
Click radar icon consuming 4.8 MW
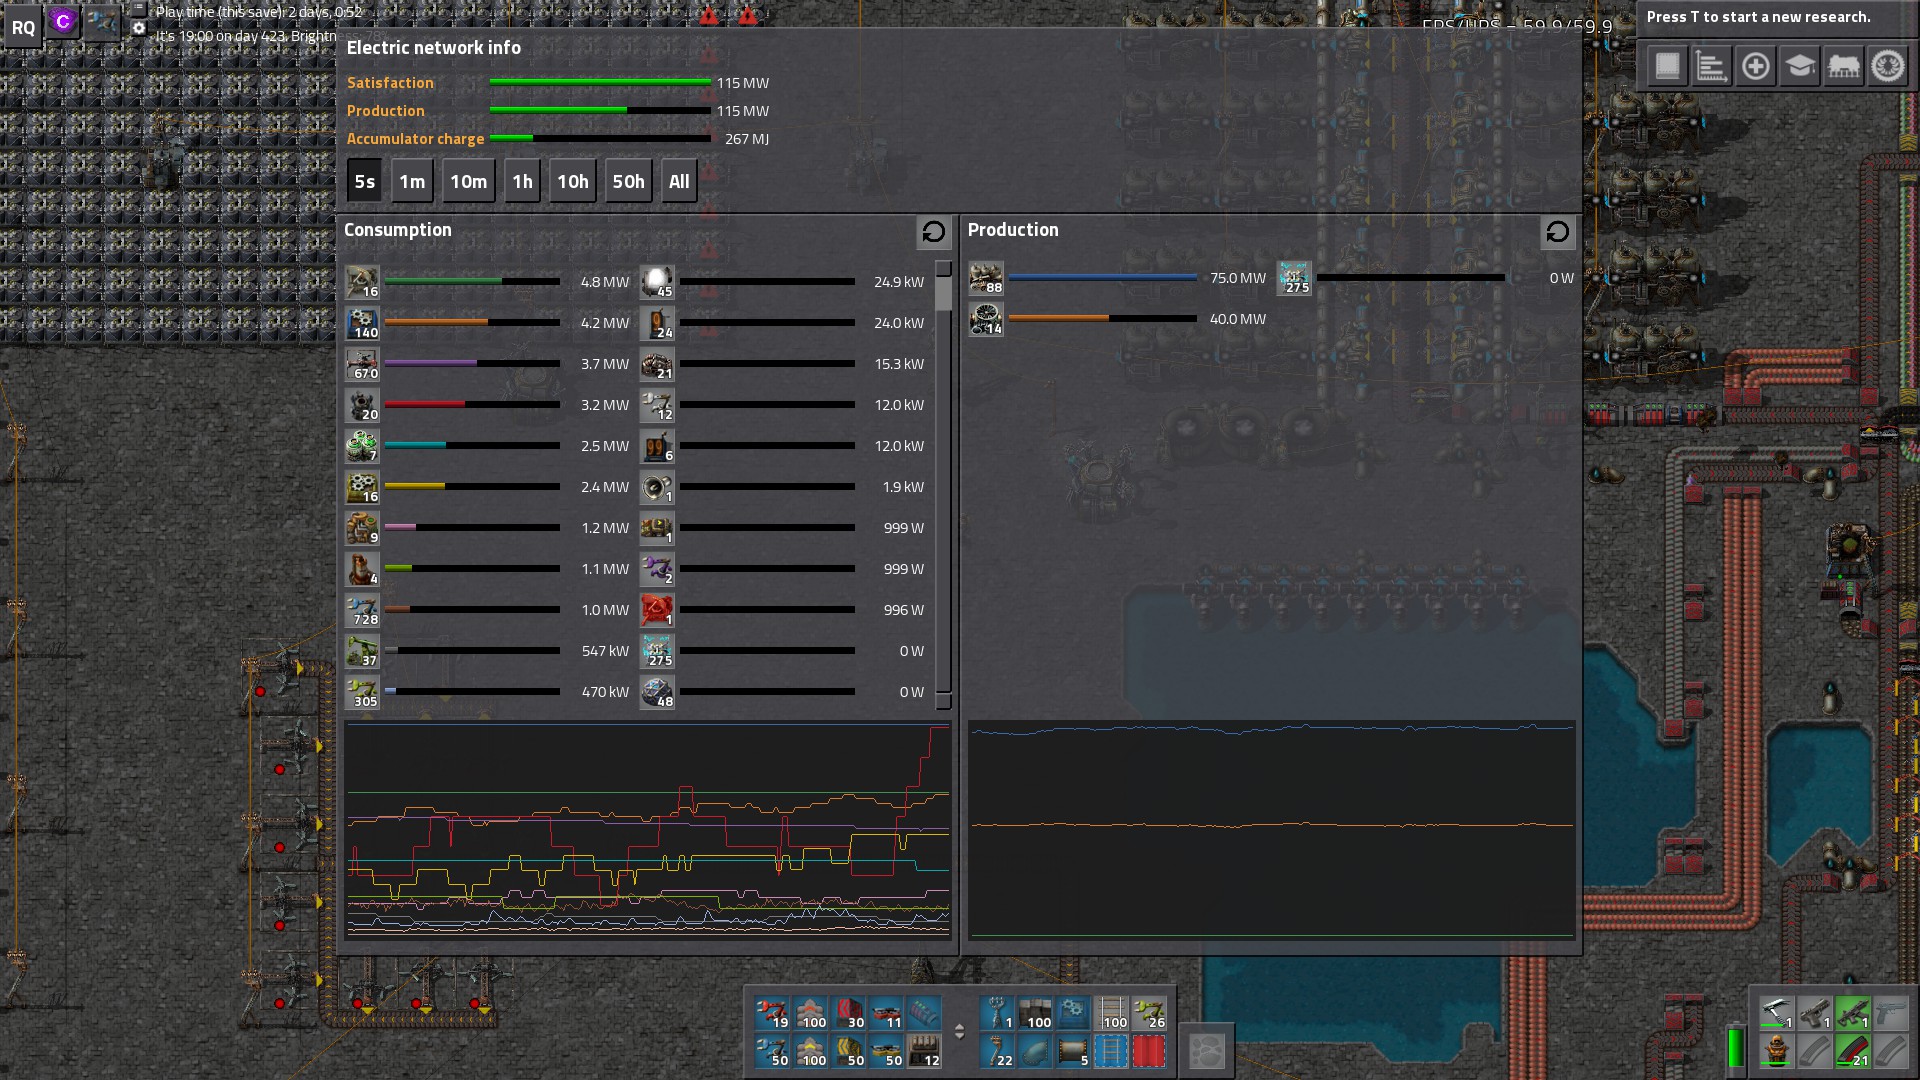(362, 282)
